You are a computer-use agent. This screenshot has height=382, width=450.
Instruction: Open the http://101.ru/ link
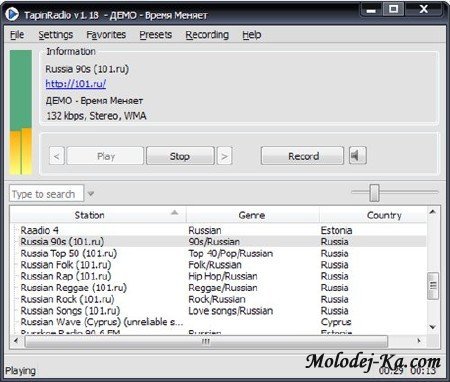tap(76, 84)
